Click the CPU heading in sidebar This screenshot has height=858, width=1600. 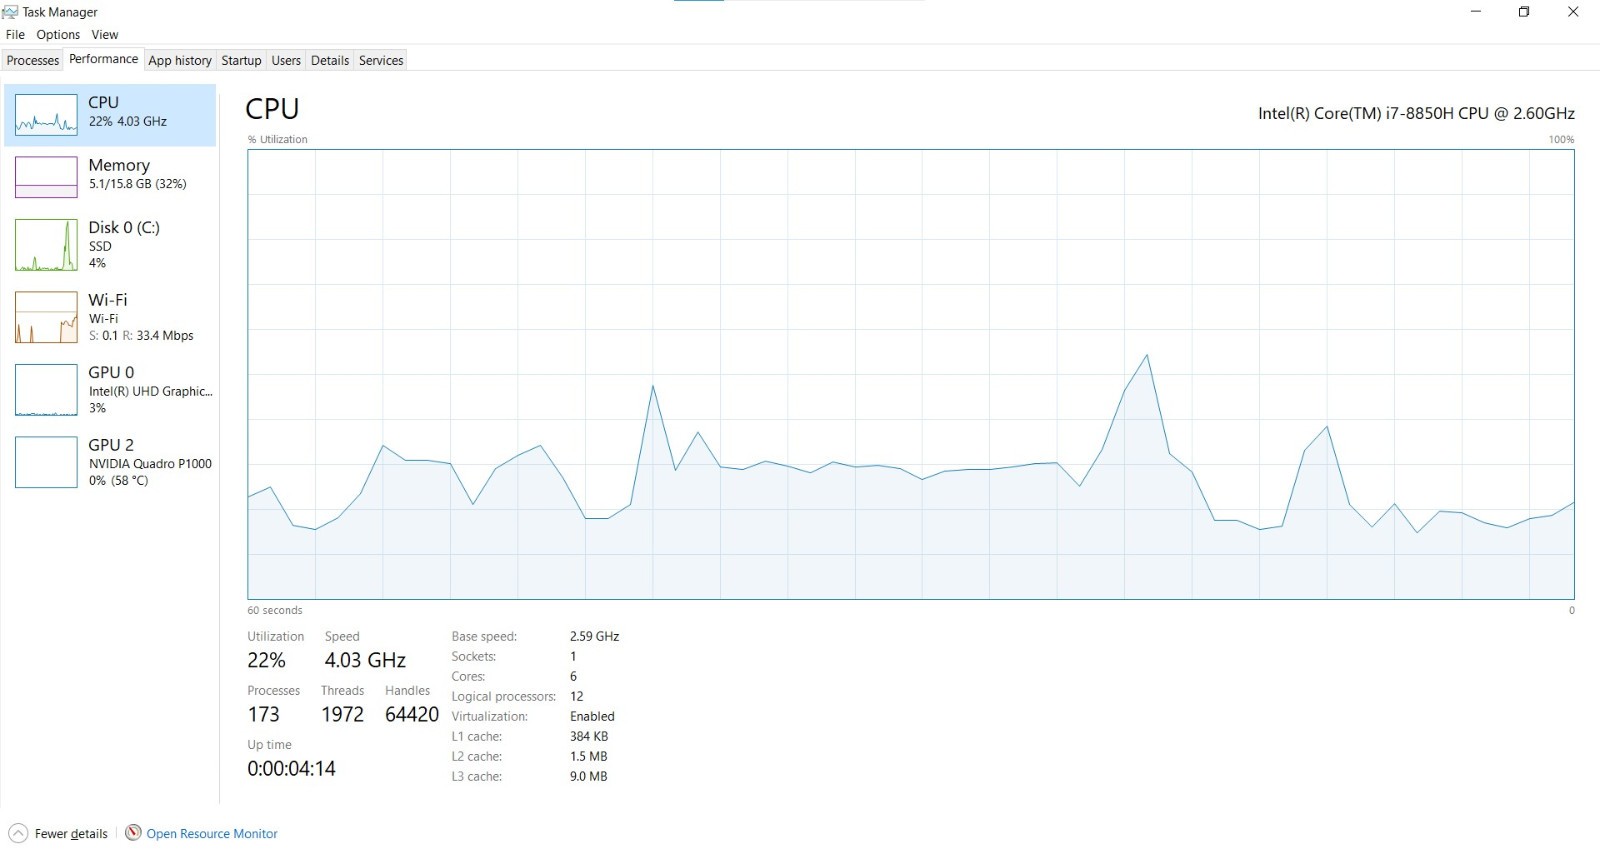click(x=103, y=102)
